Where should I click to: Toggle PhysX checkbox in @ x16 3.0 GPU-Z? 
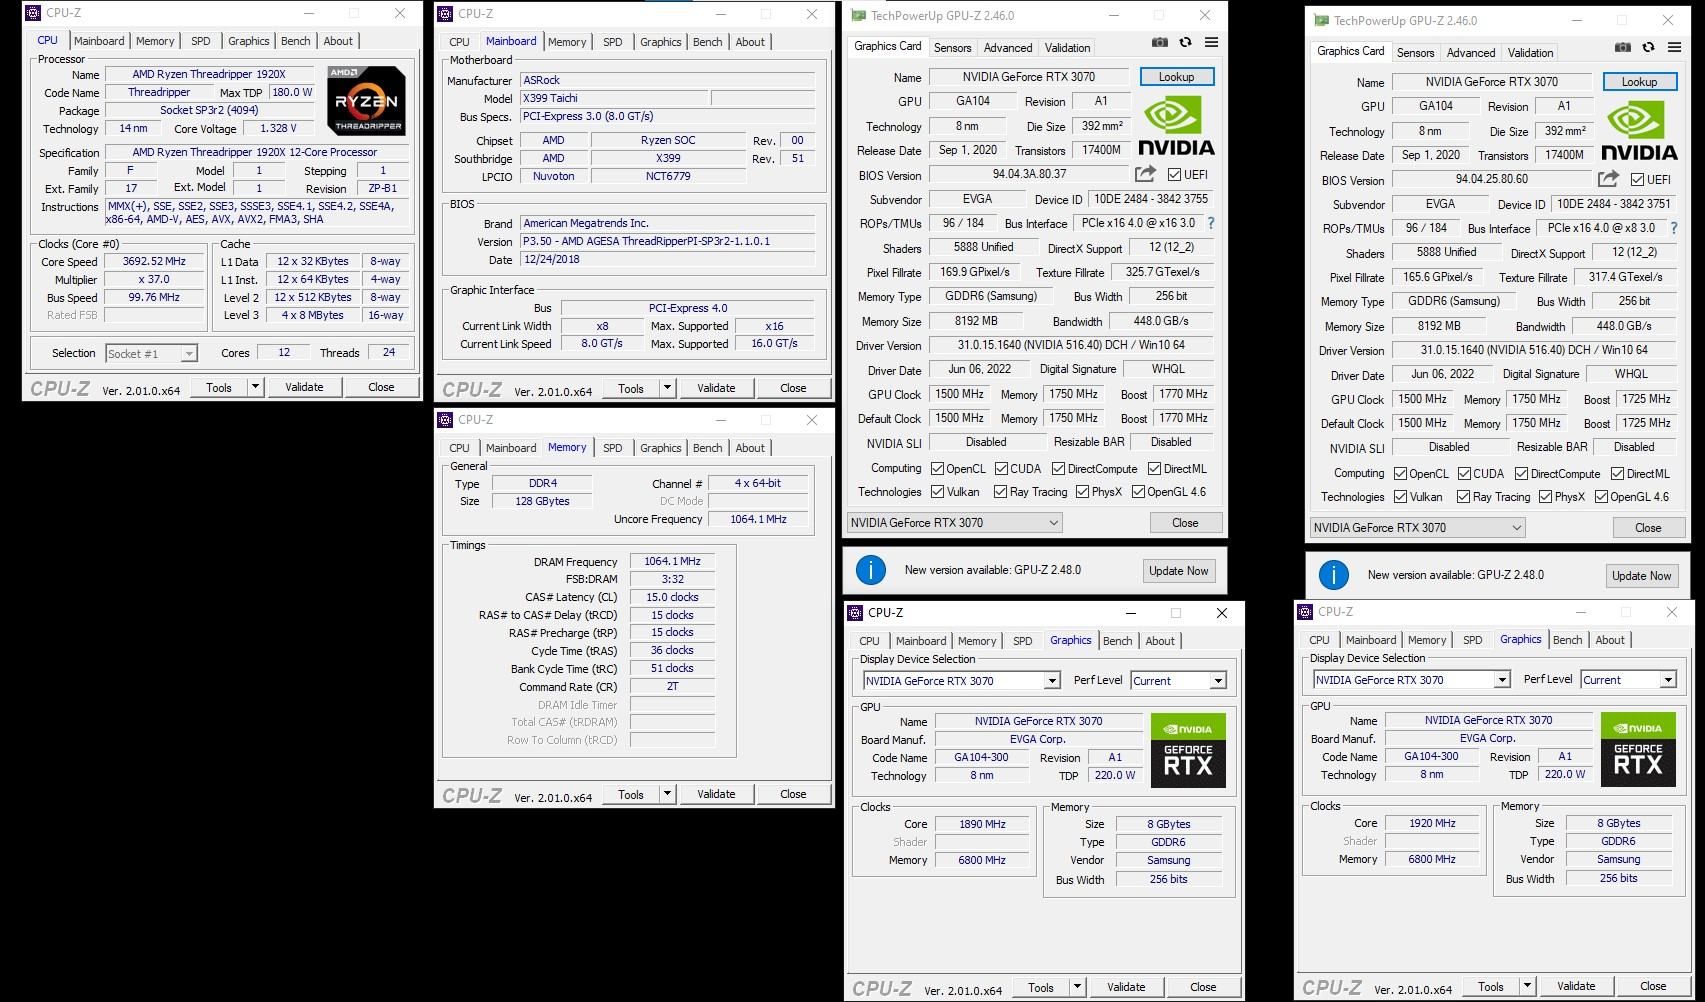point(1082,491)
